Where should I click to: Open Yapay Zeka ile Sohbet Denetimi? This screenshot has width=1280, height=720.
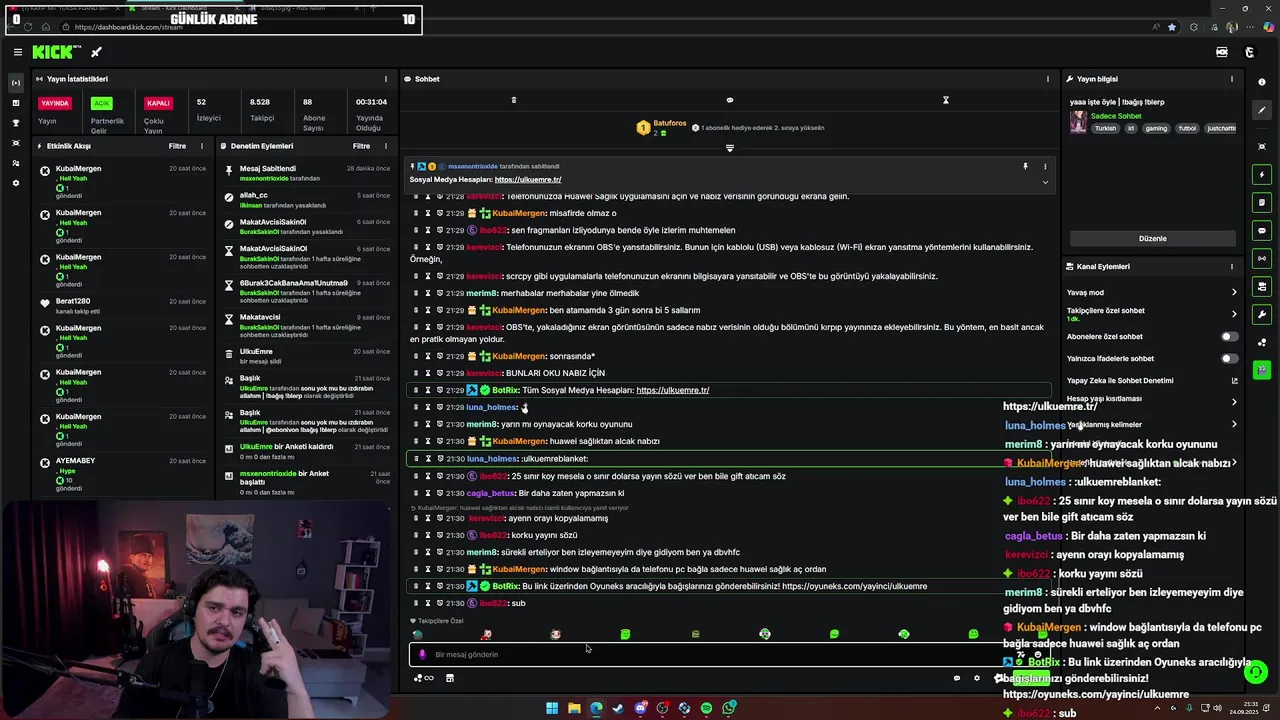pyautogui.click(x=1152, y=381)
